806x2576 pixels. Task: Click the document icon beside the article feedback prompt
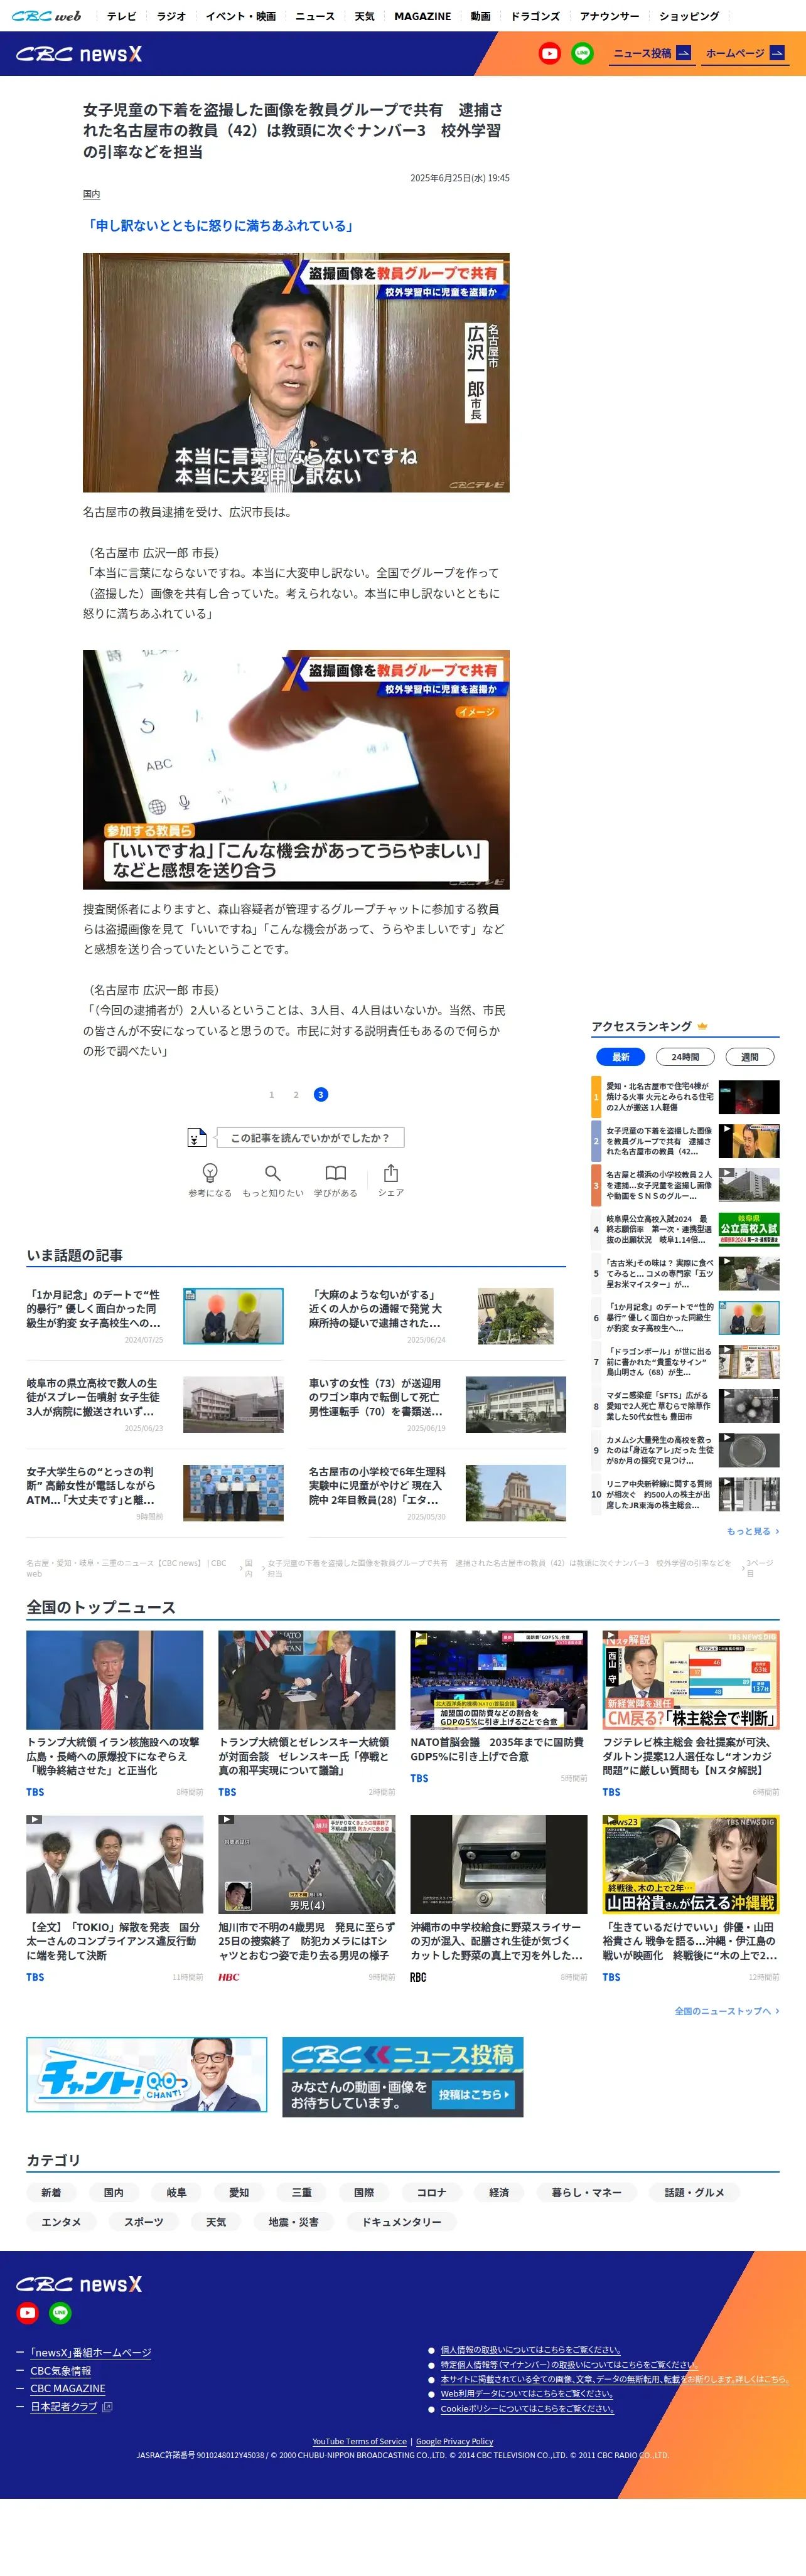click(x=197, y=1137)
